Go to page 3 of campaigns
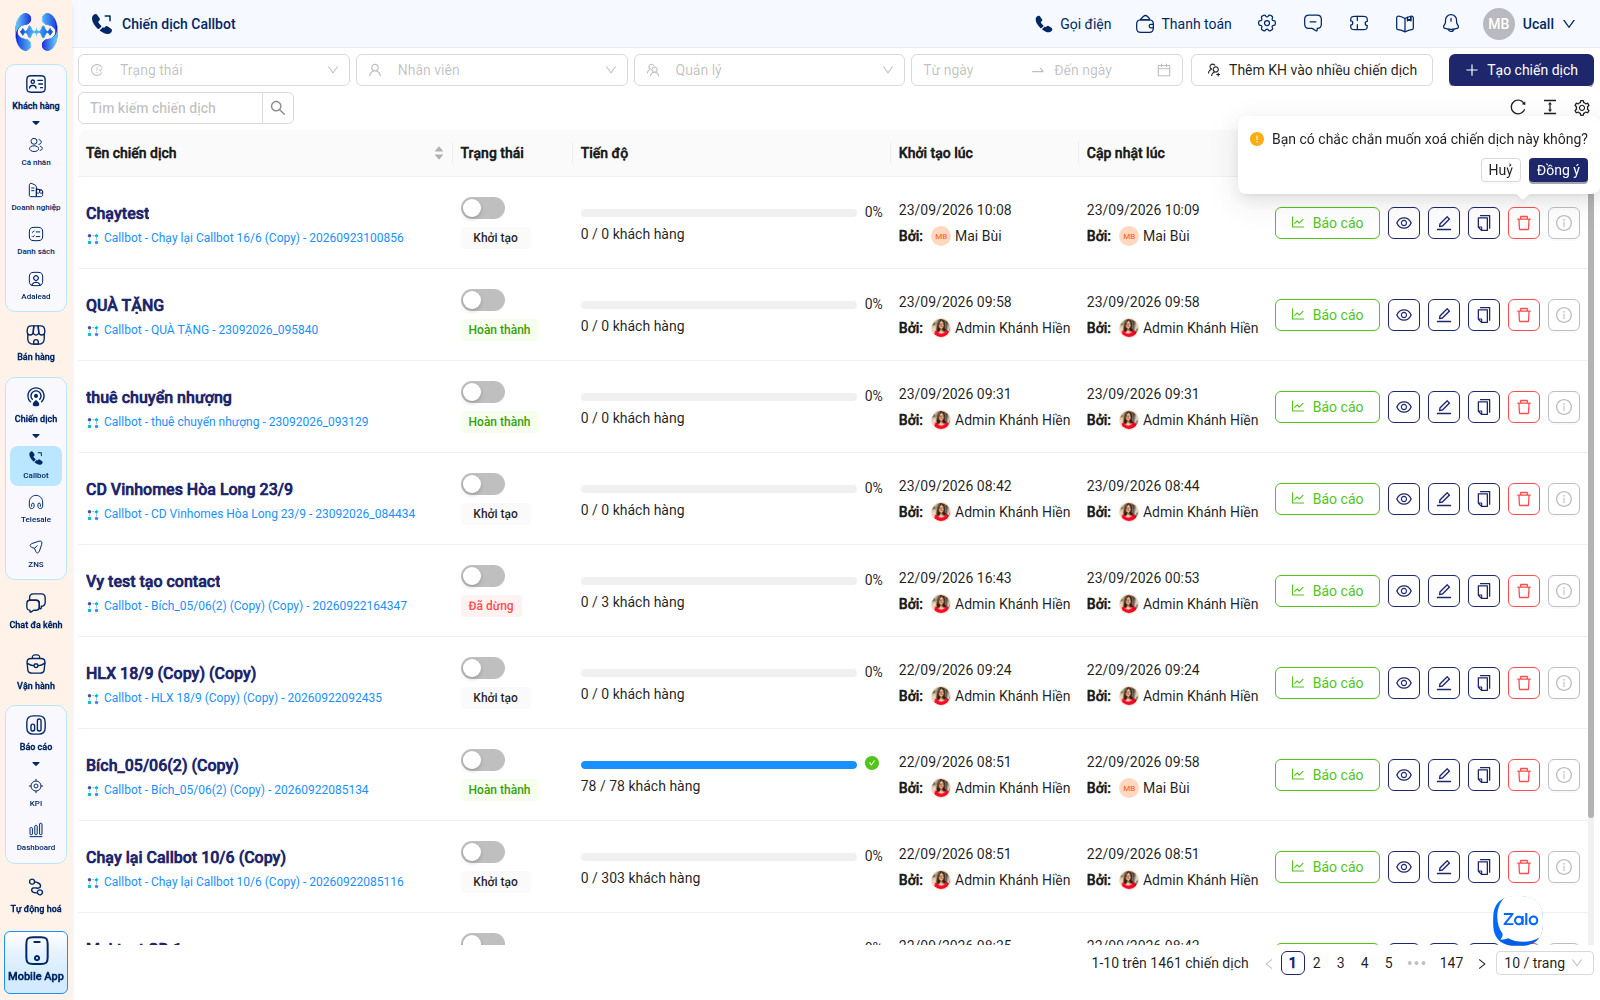This screenshot has width=1600, height=1000. click(x=1340, y=963)
